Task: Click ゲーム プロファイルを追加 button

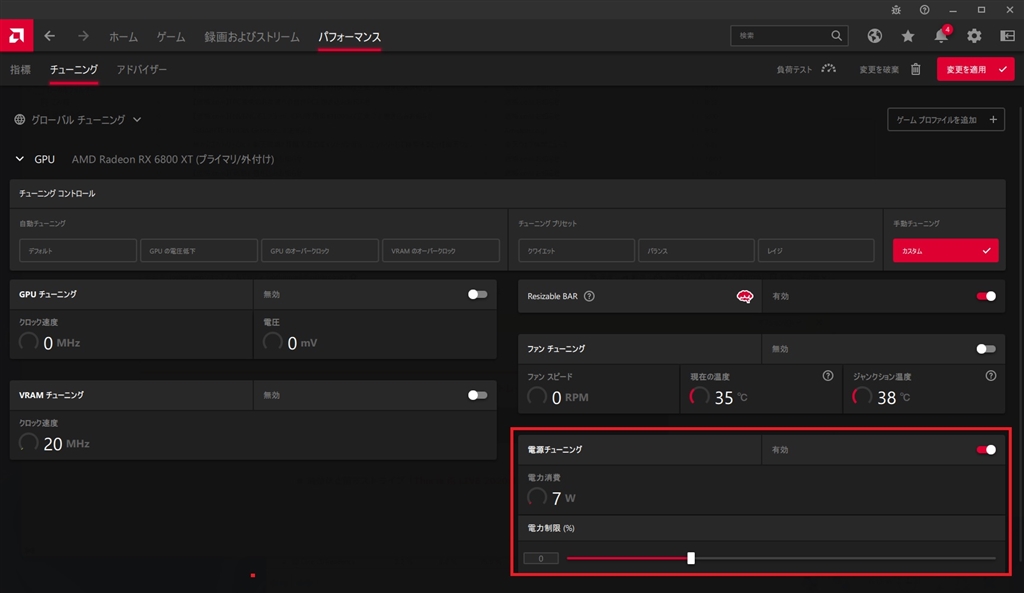Action: click(x=946, y=120)
